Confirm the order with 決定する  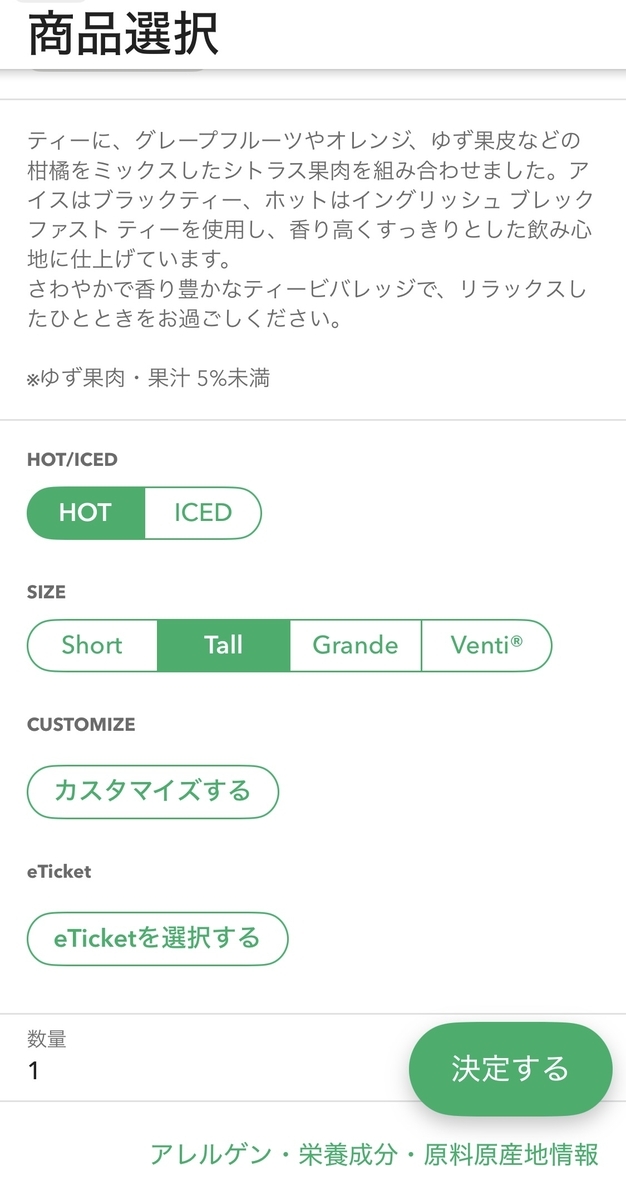click(510, 1069)
